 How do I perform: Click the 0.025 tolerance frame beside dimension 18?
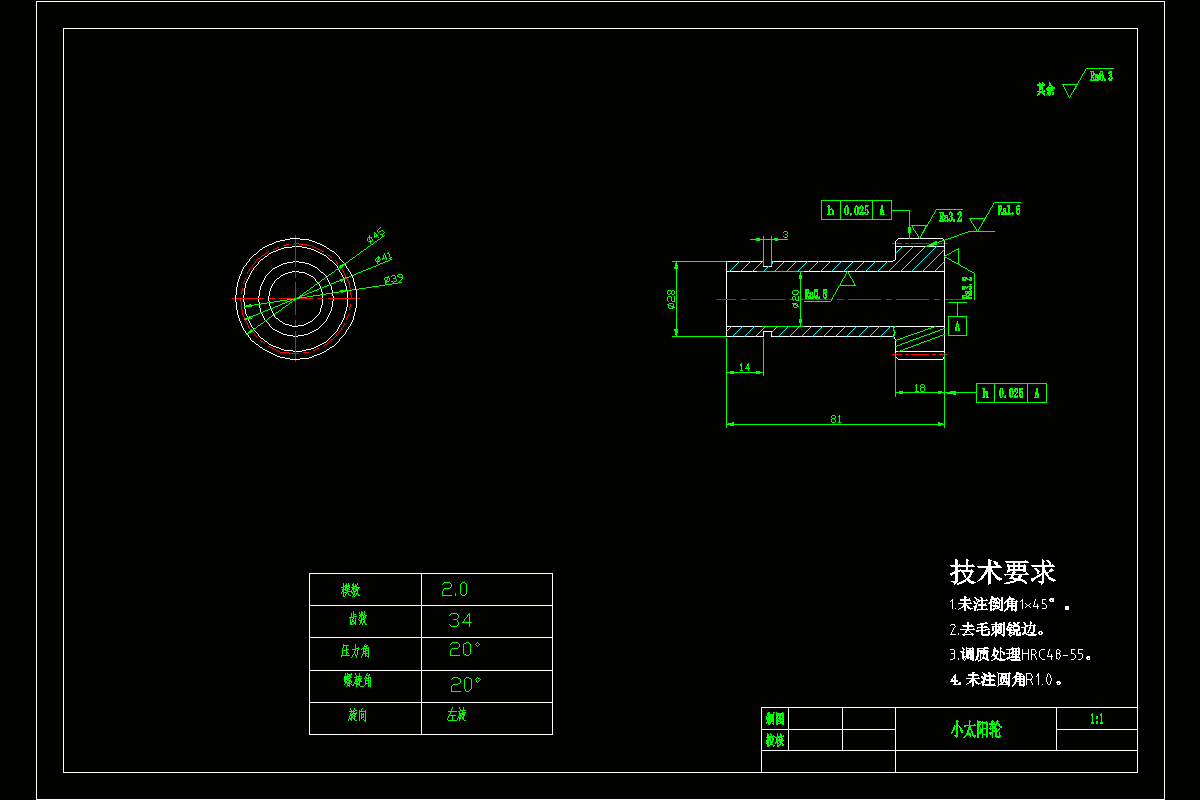(1011, 393)
